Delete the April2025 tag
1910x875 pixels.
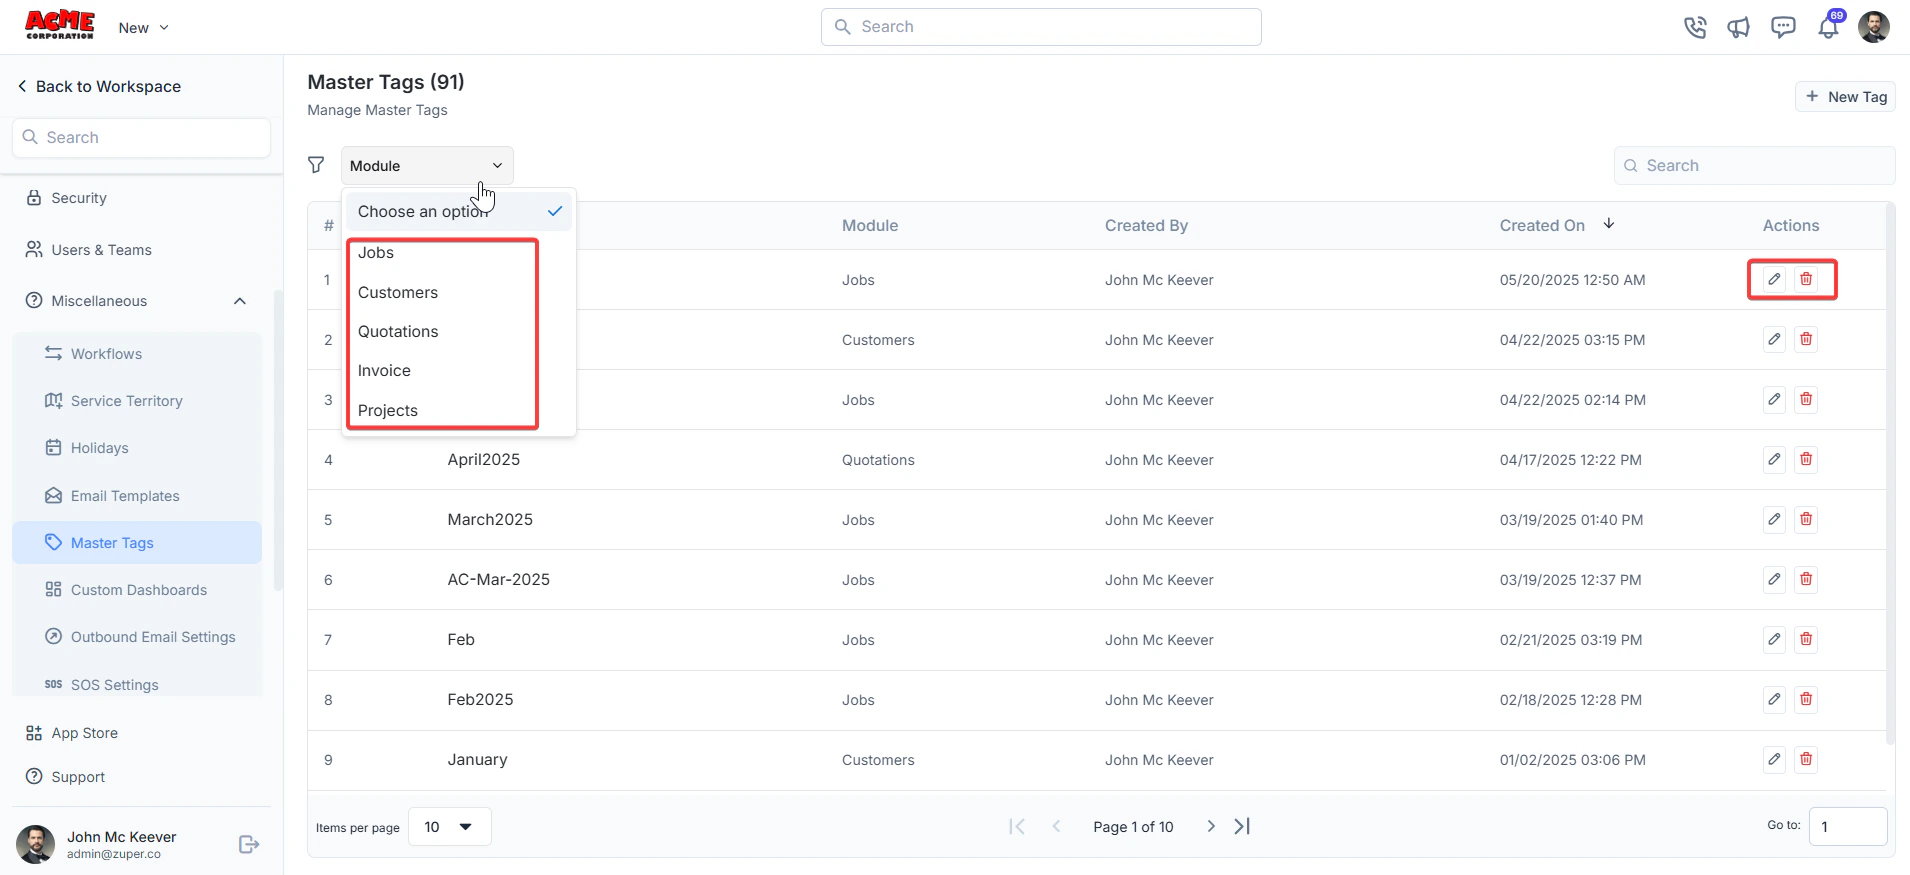1806,459
